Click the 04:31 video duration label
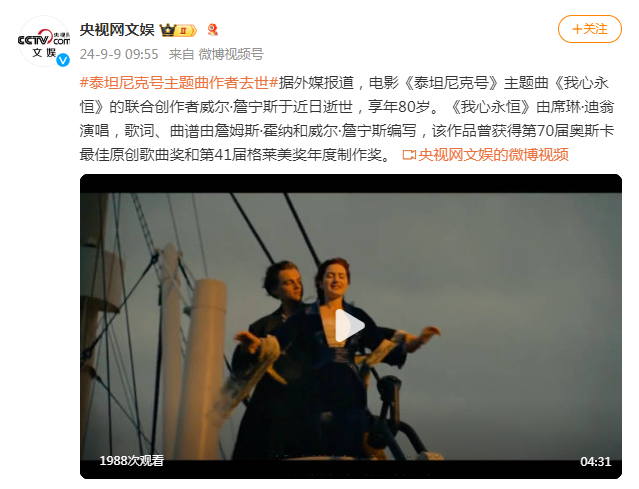Image resolution: width=639 pixels, height=489 pixels. pyautogui.click(x=595, y=461)
